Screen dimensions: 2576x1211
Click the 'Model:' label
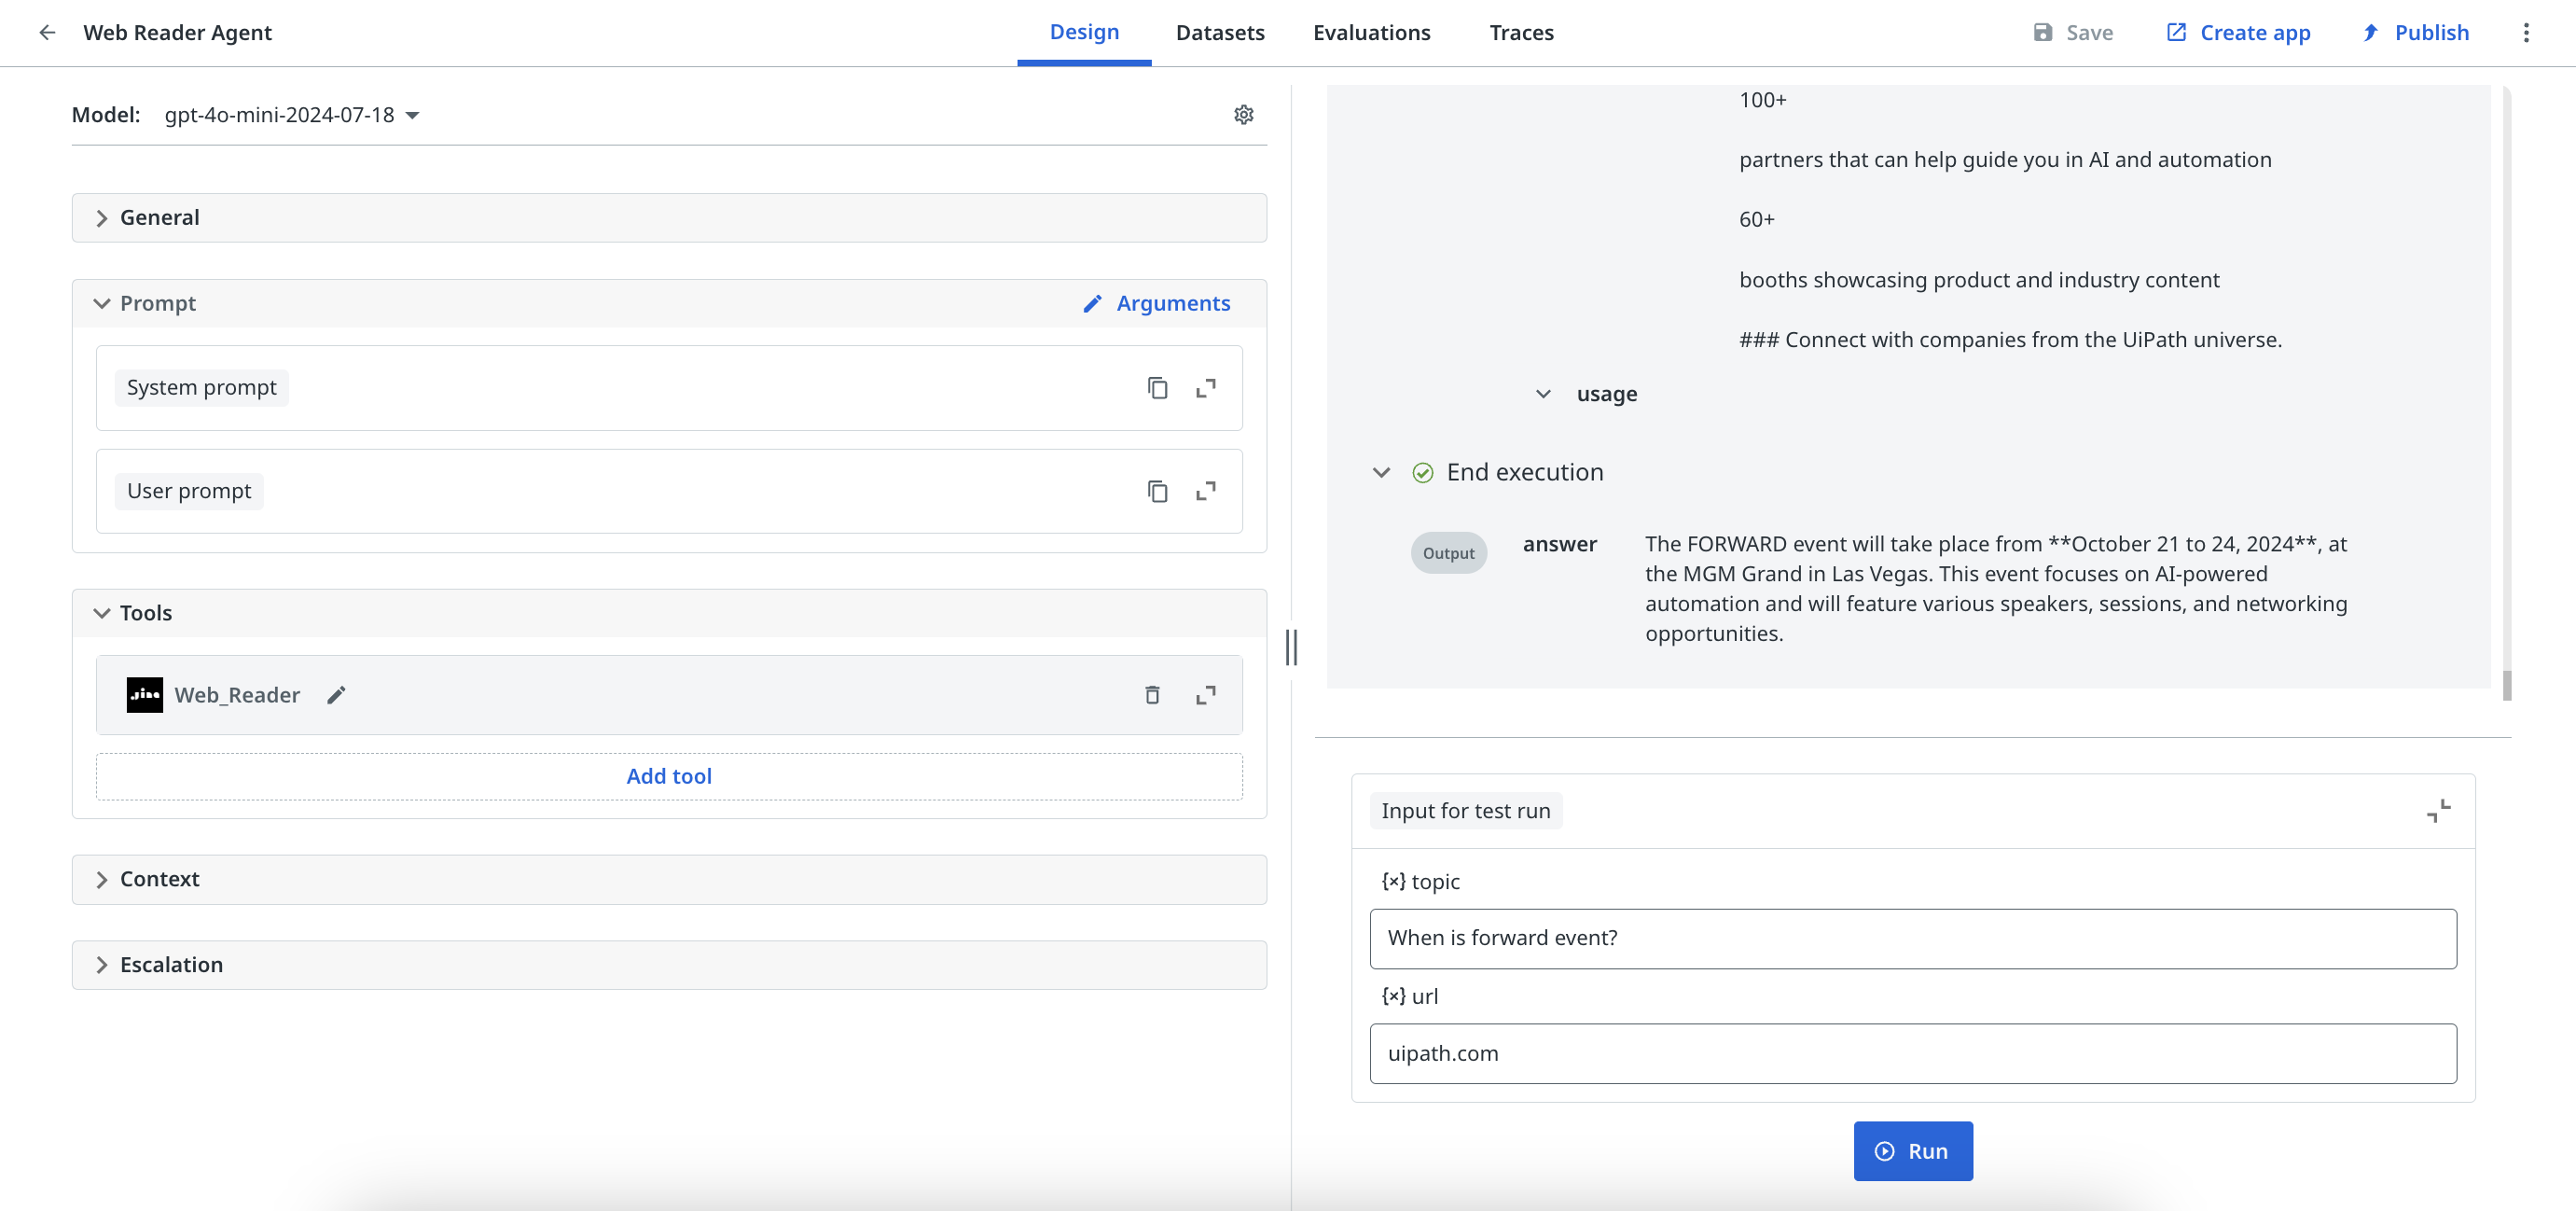coord(106,115)
